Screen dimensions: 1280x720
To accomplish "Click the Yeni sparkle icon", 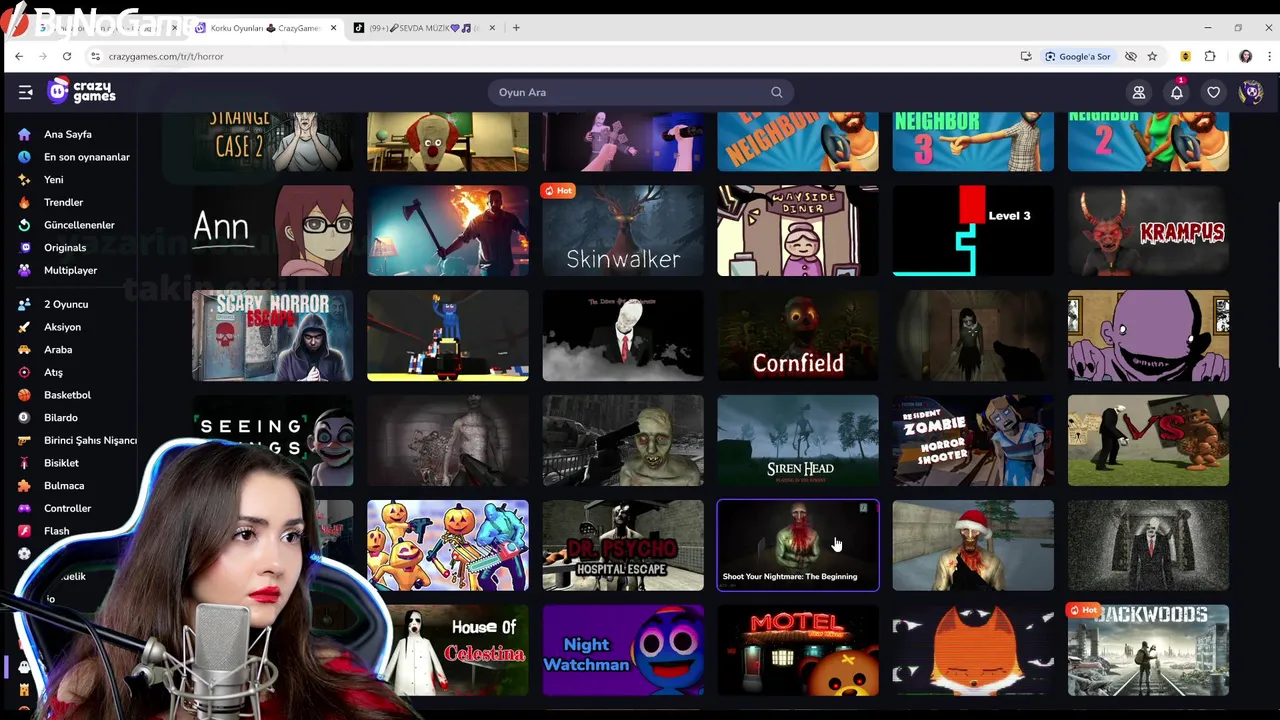I will pos(24,180).
